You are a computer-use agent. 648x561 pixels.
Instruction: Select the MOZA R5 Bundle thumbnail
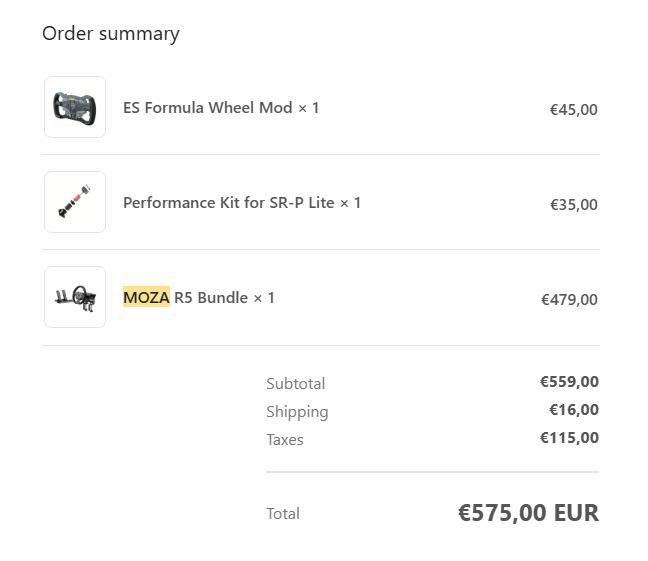(x=75, y=297)
